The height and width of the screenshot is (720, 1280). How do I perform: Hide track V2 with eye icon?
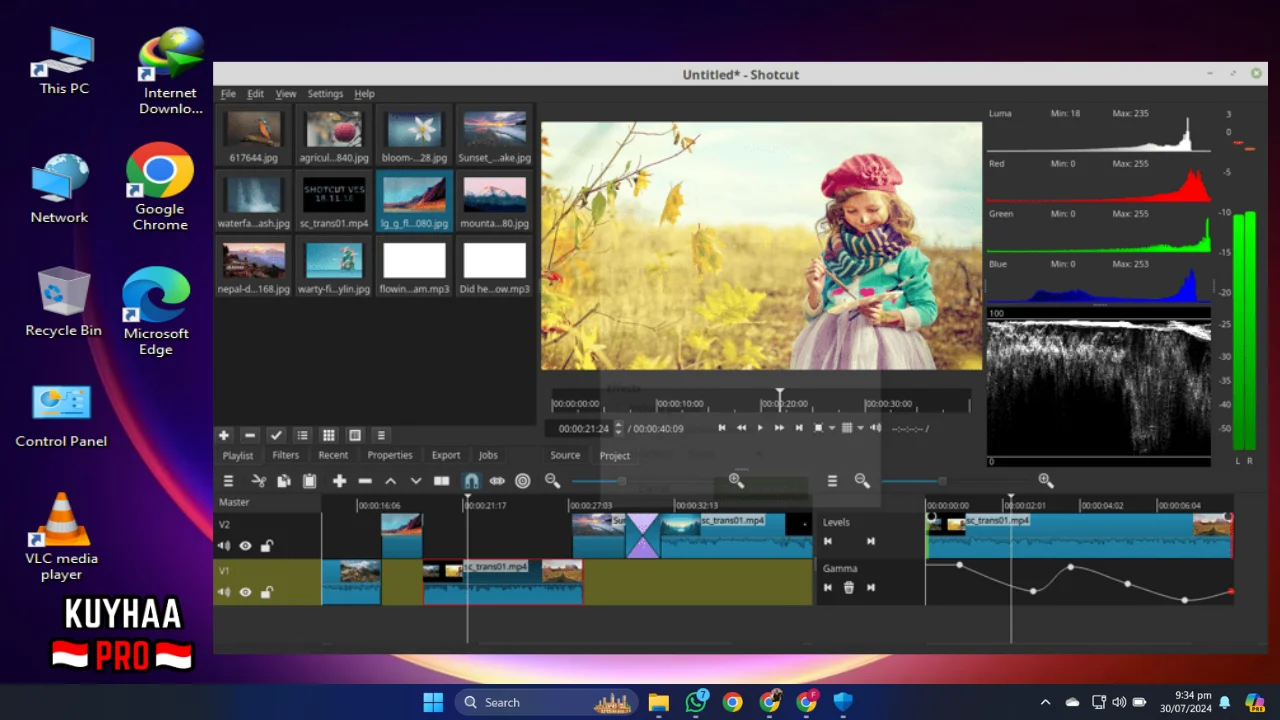(245, 546)
